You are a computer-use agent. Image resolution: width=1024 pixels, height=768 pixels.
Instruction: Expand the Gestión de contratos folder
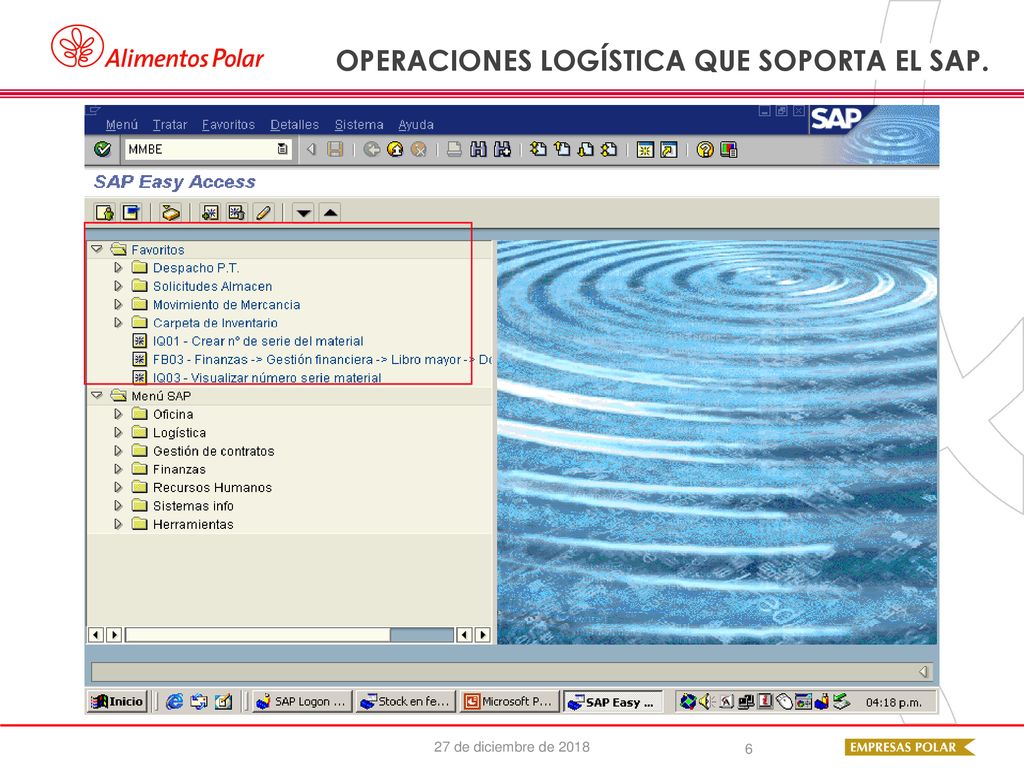(118, 451)
